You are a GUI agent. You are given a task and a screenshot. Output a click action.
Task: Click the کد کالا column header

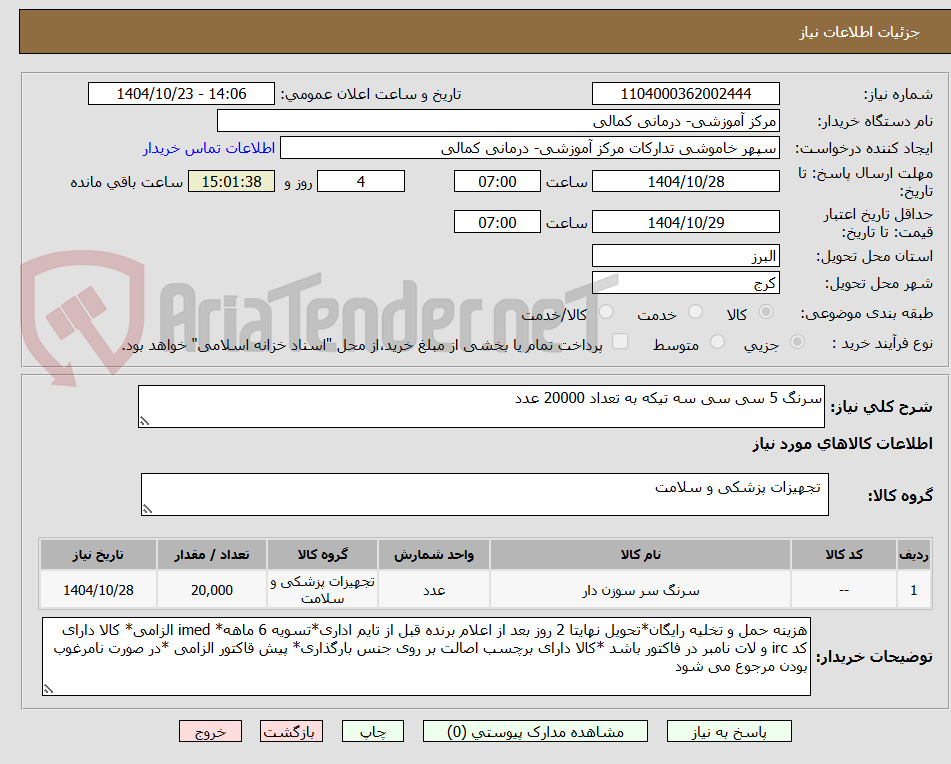844,555
